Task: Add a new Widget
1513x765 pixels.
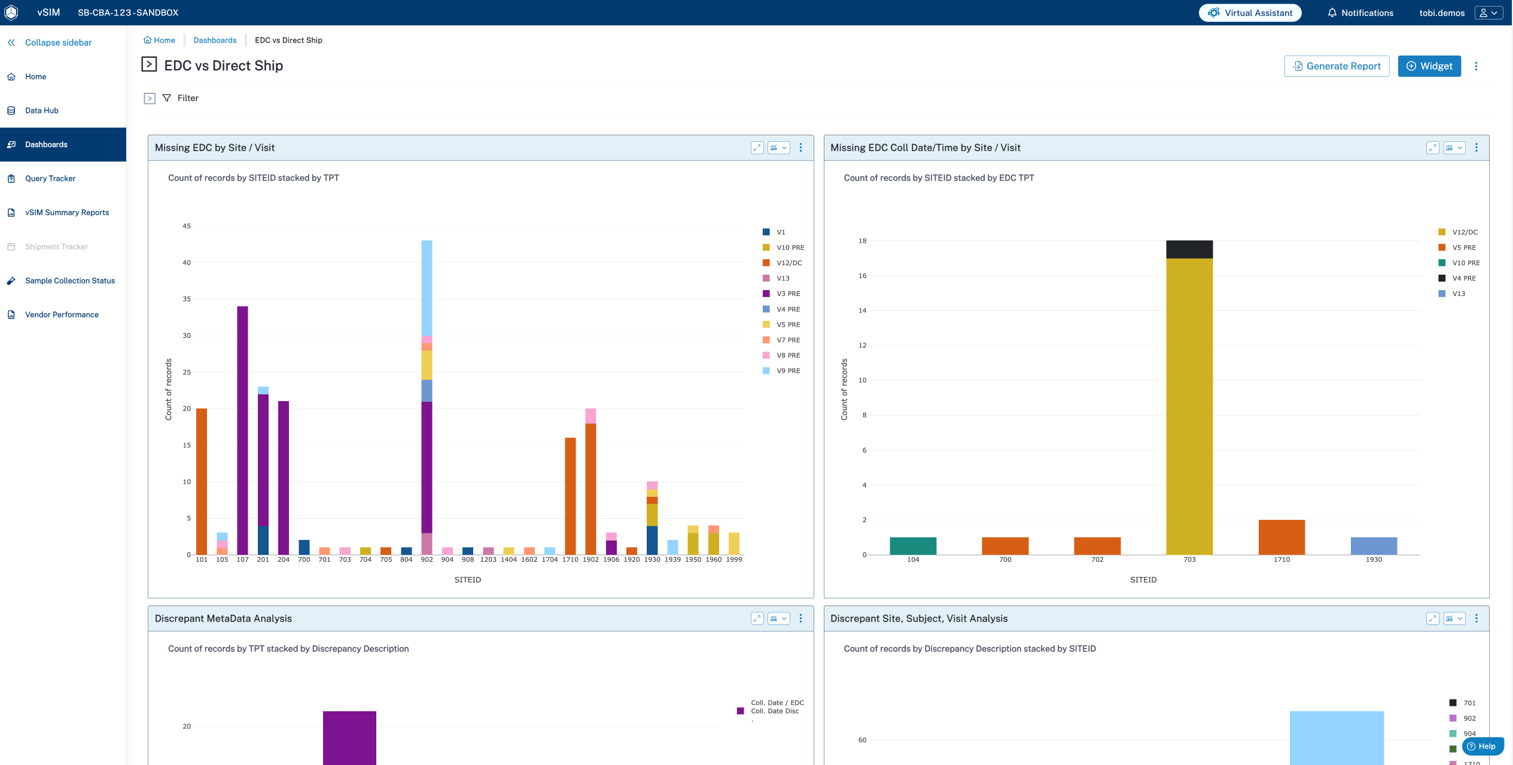Action: tap(1429, 66)
